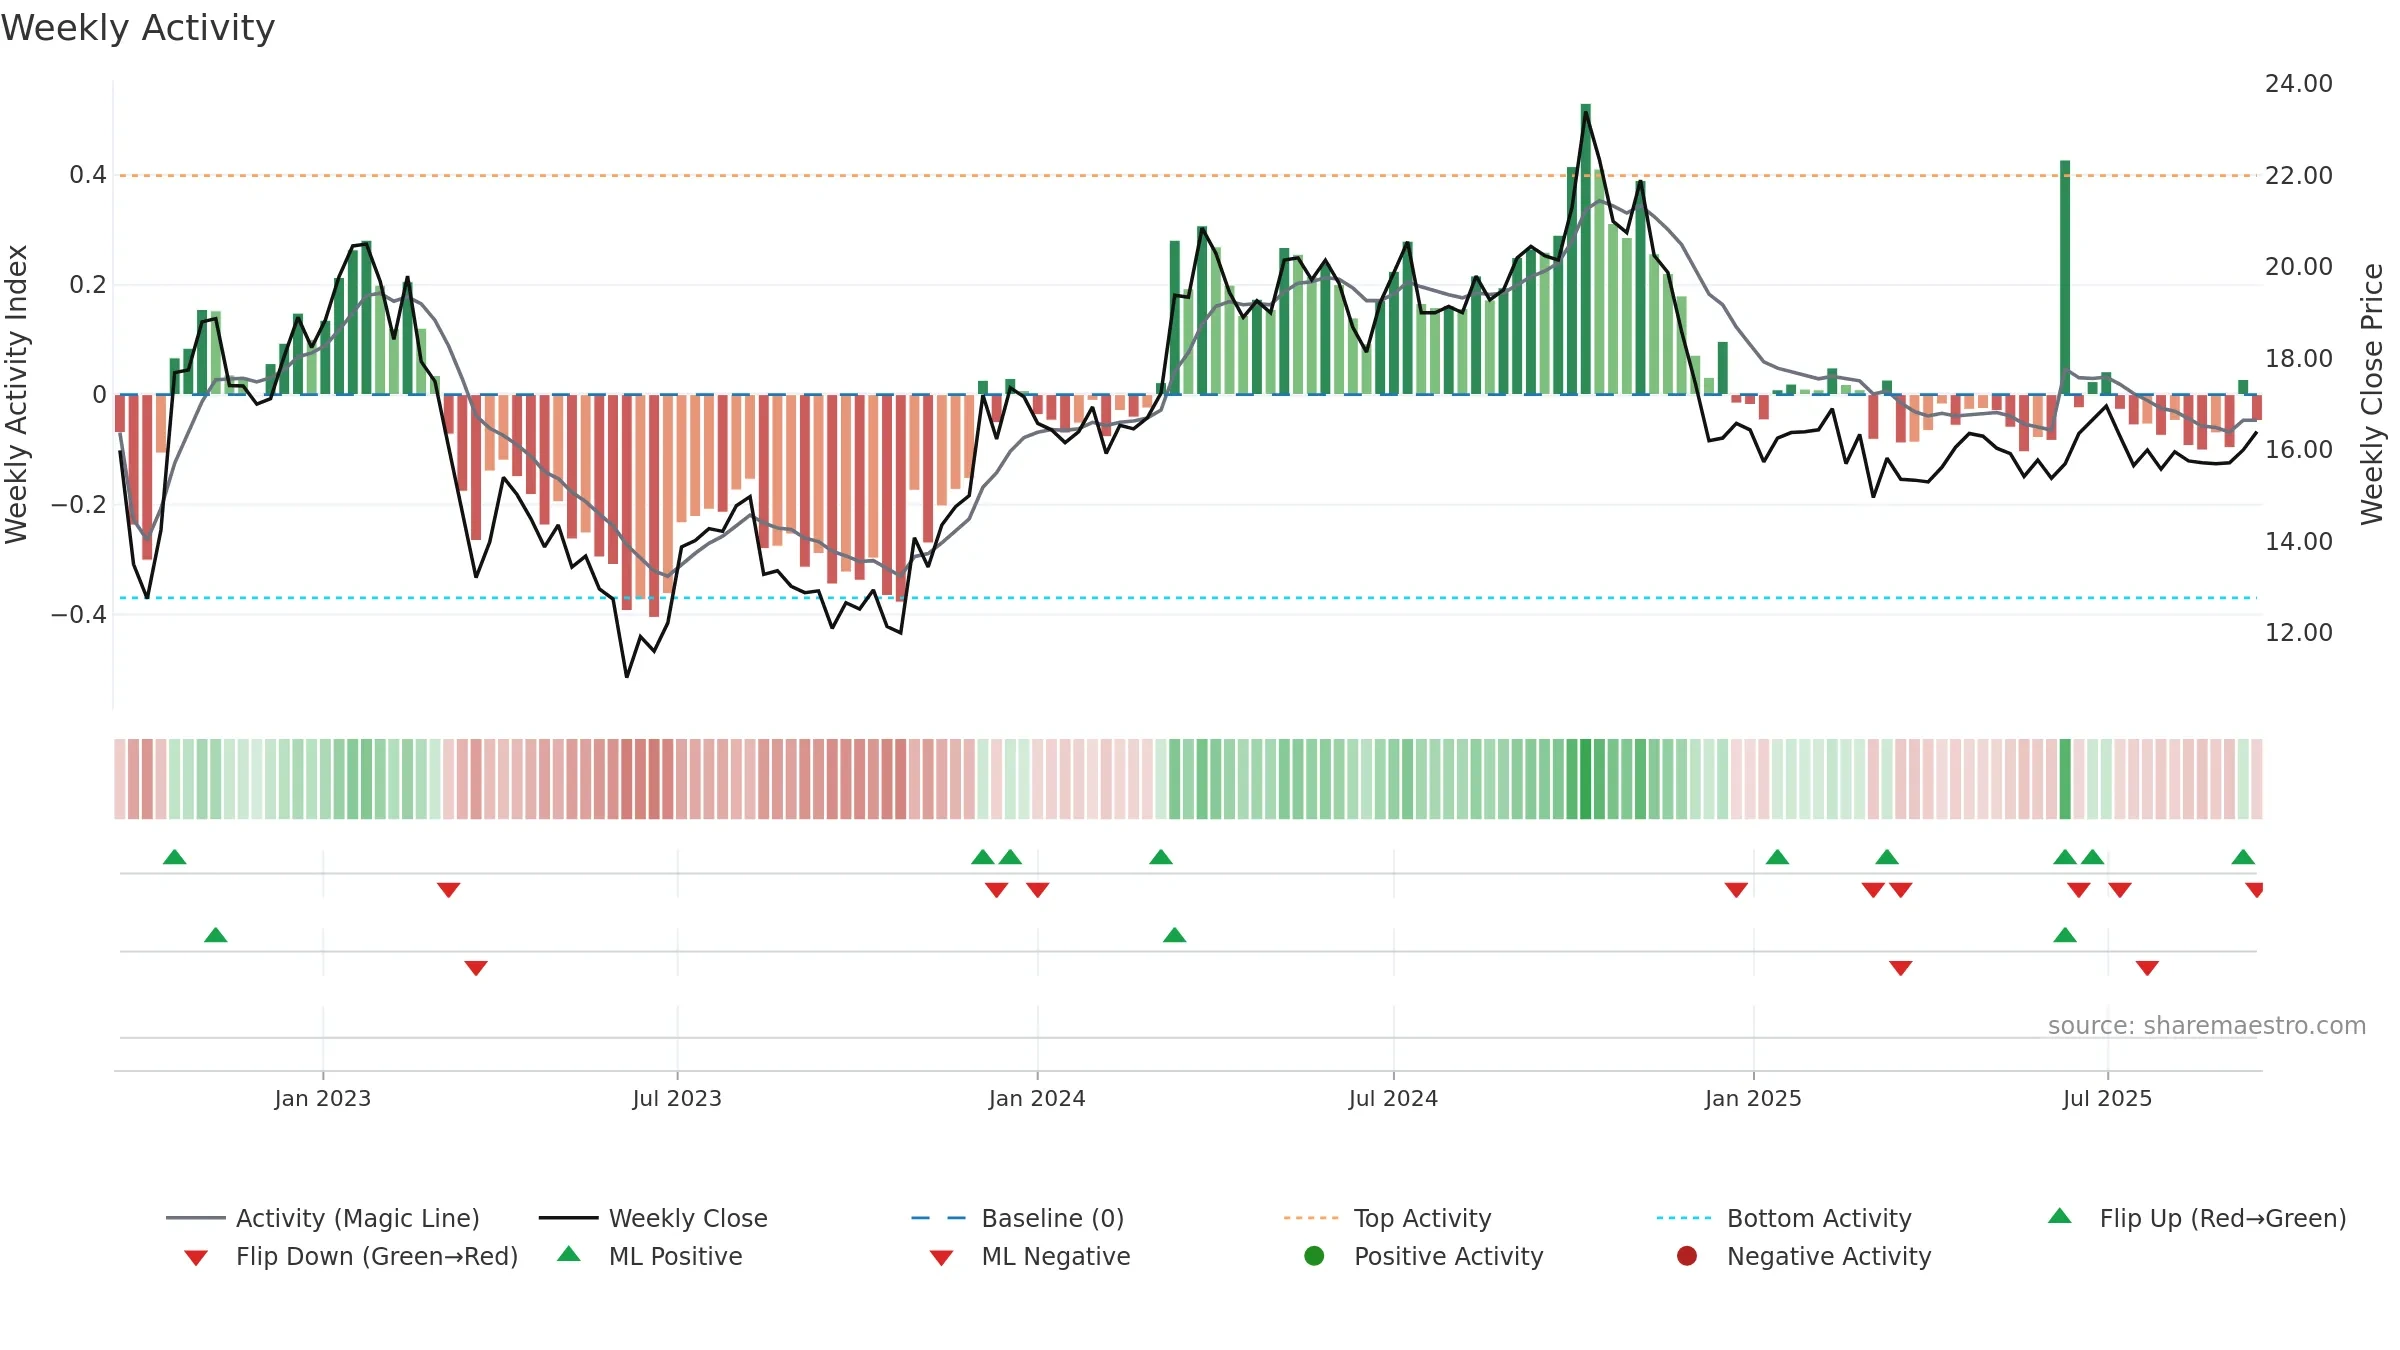
Task: Click the green Positive Activity legend circle
Action: pos(1314,1255)
